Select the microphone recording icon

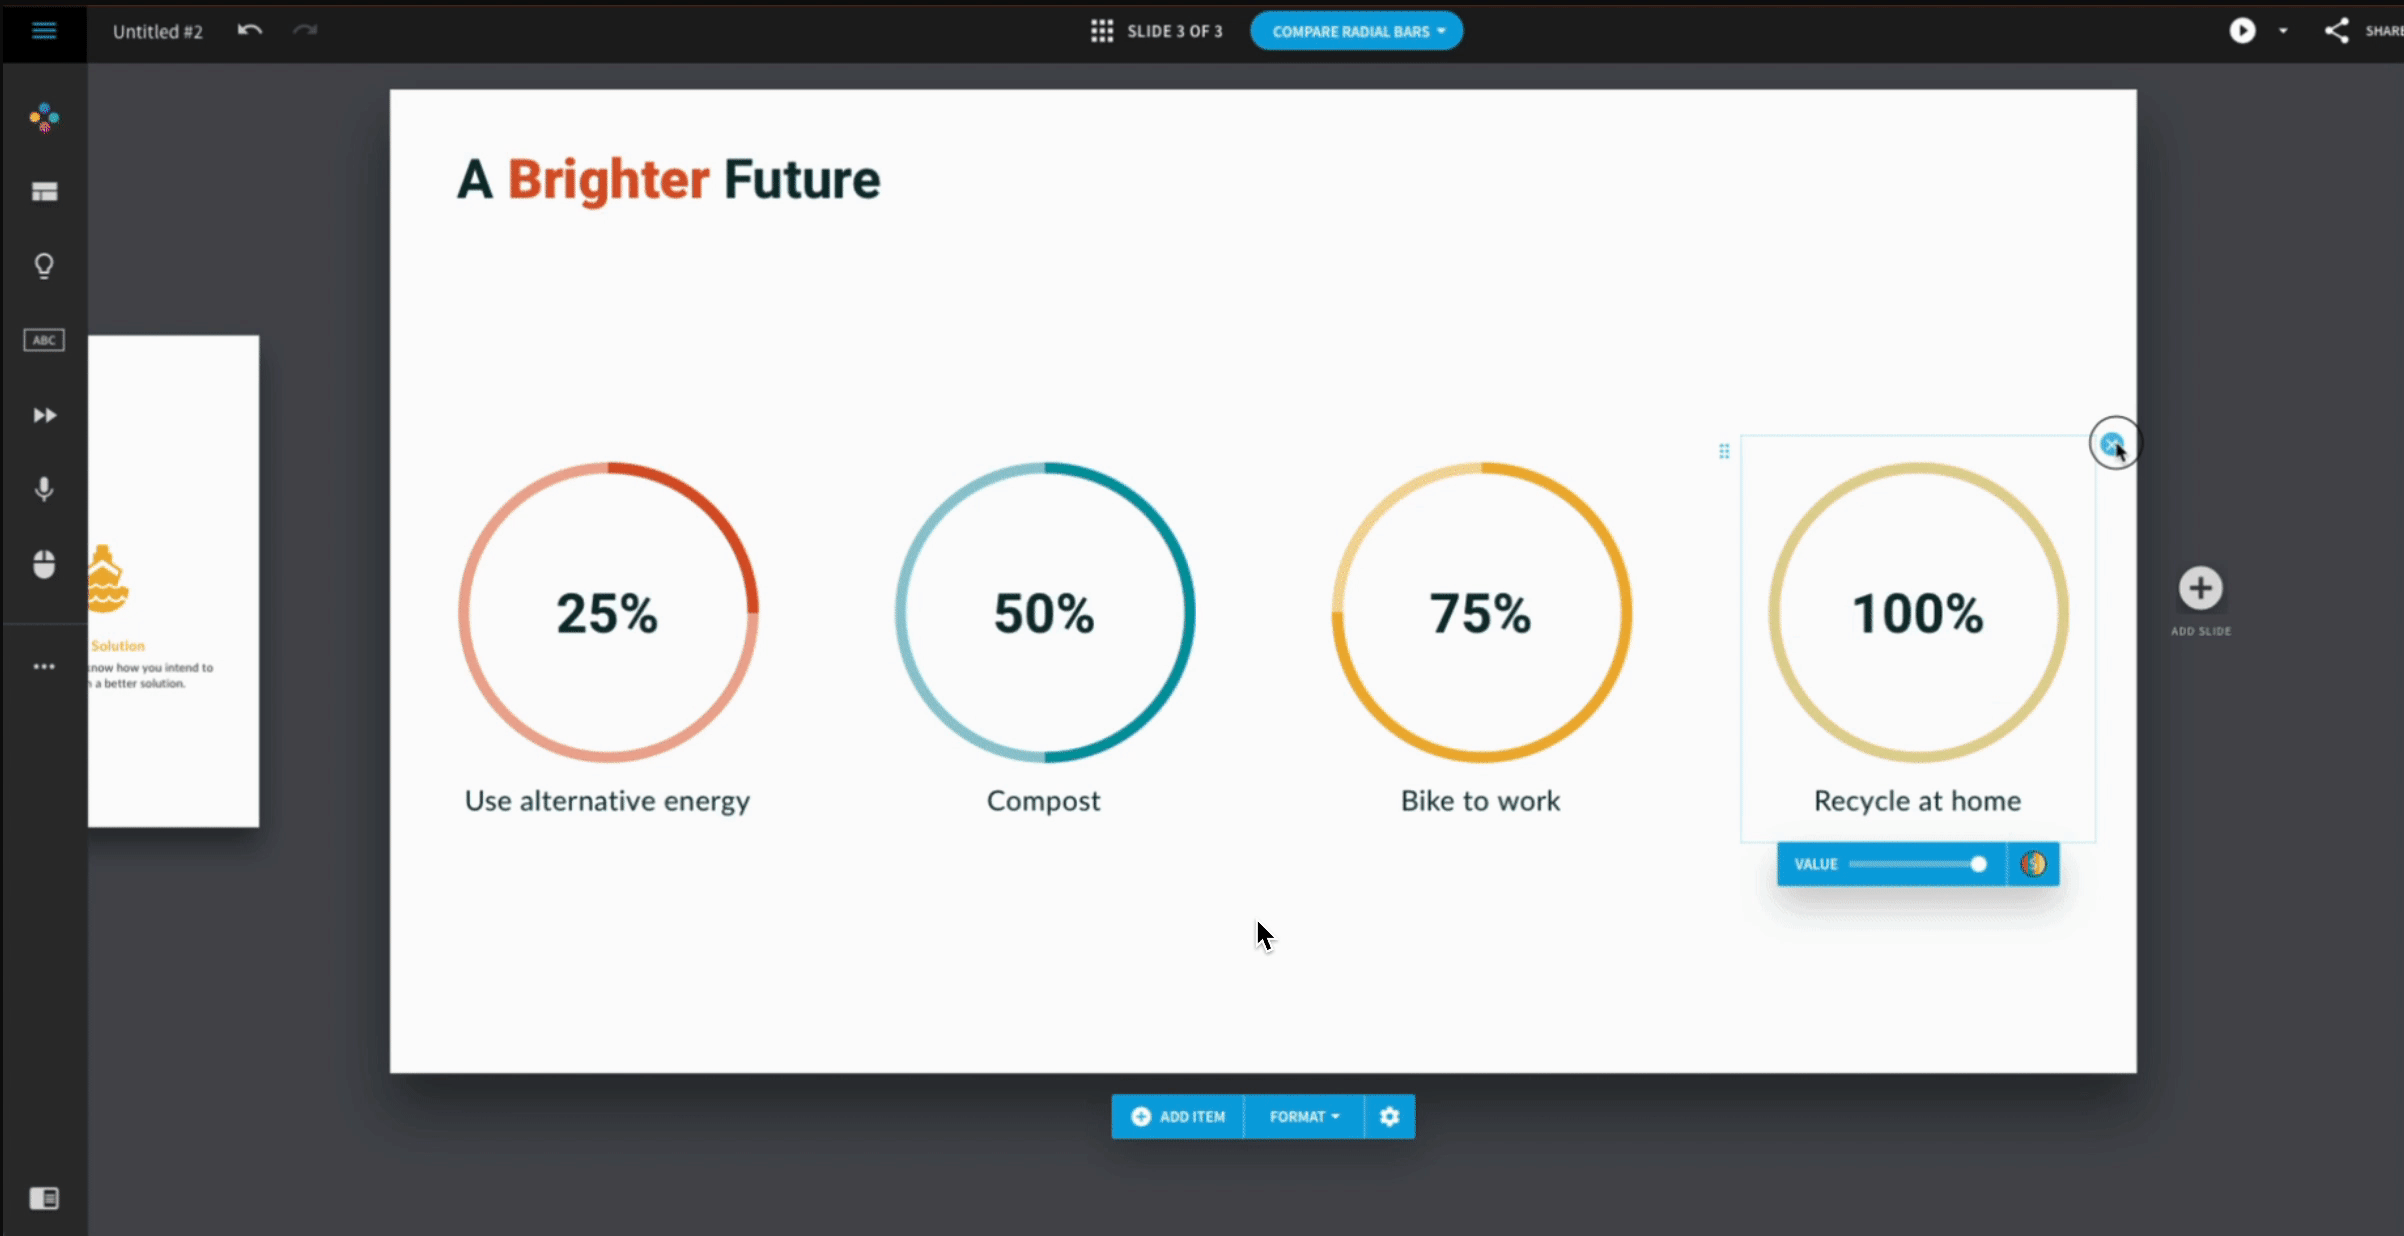(x=43, y=489)
